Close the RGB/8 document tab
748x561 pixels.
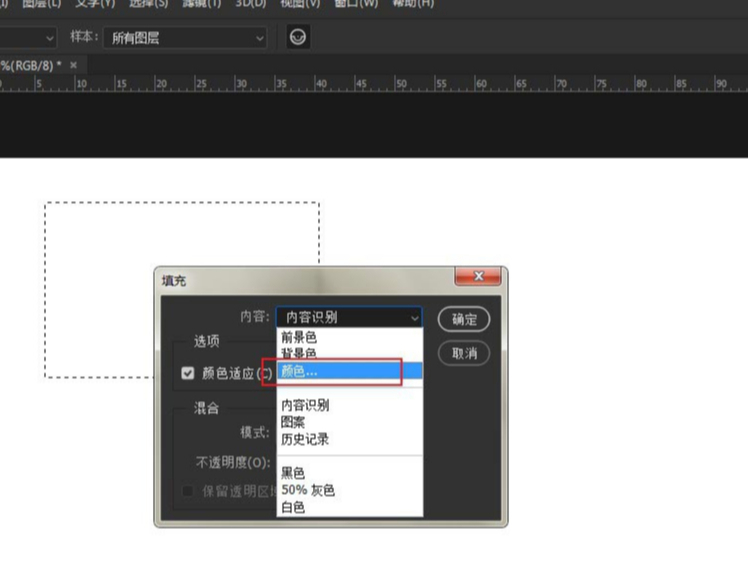pos(73,65)
